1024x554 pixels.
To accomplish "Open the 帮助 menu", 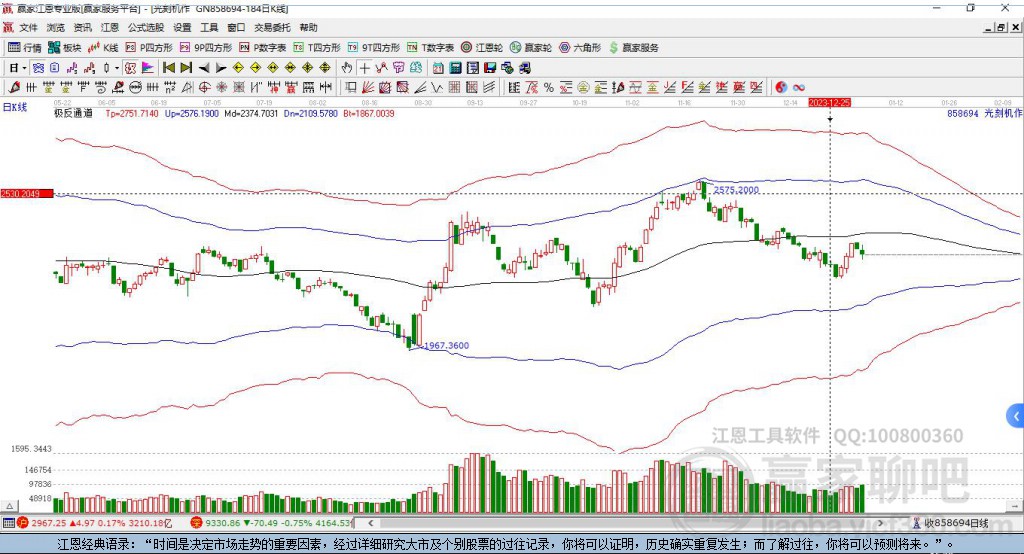I will coord(308,27).
